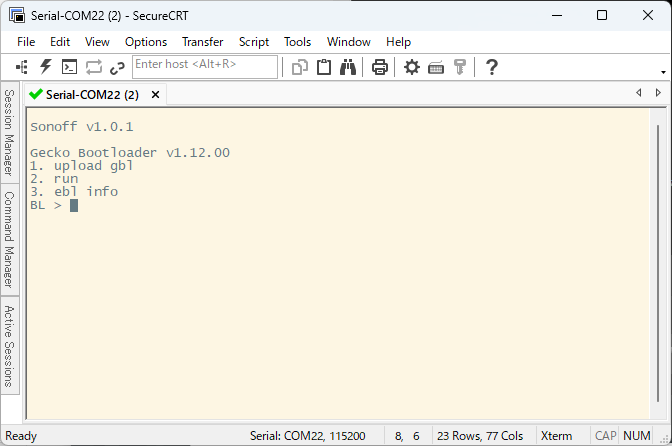Viewport: 672px width, 446px height.
Task: Open the Script menu
Action: click(254, 42)
